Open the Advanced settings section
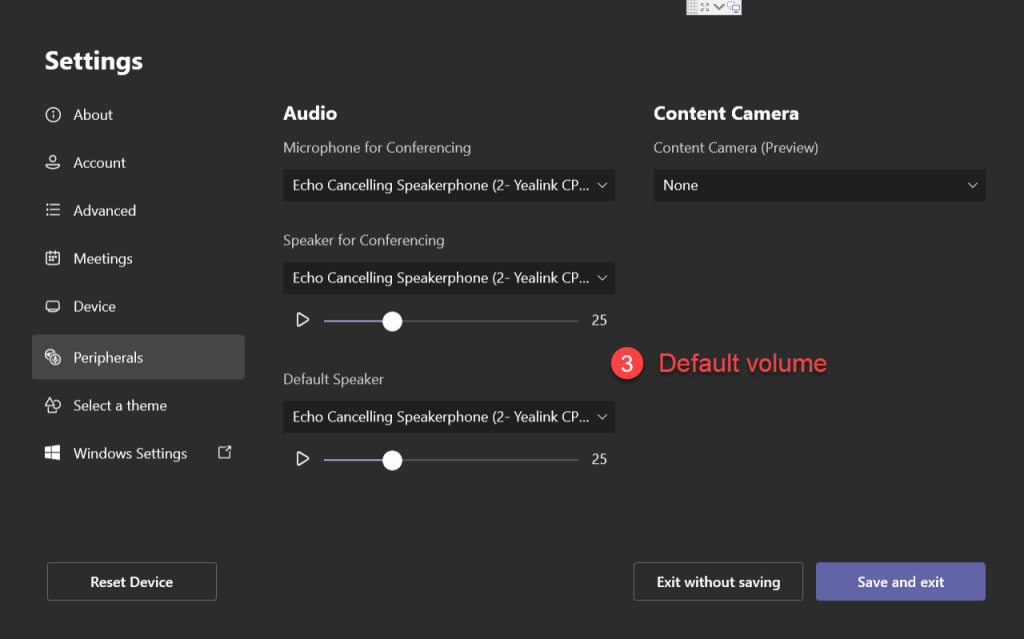 click(104, 211)
